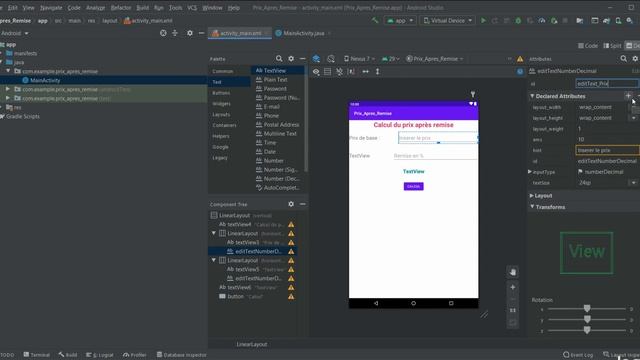
Task: Open the Build menu
Action: tap(142, 8)
